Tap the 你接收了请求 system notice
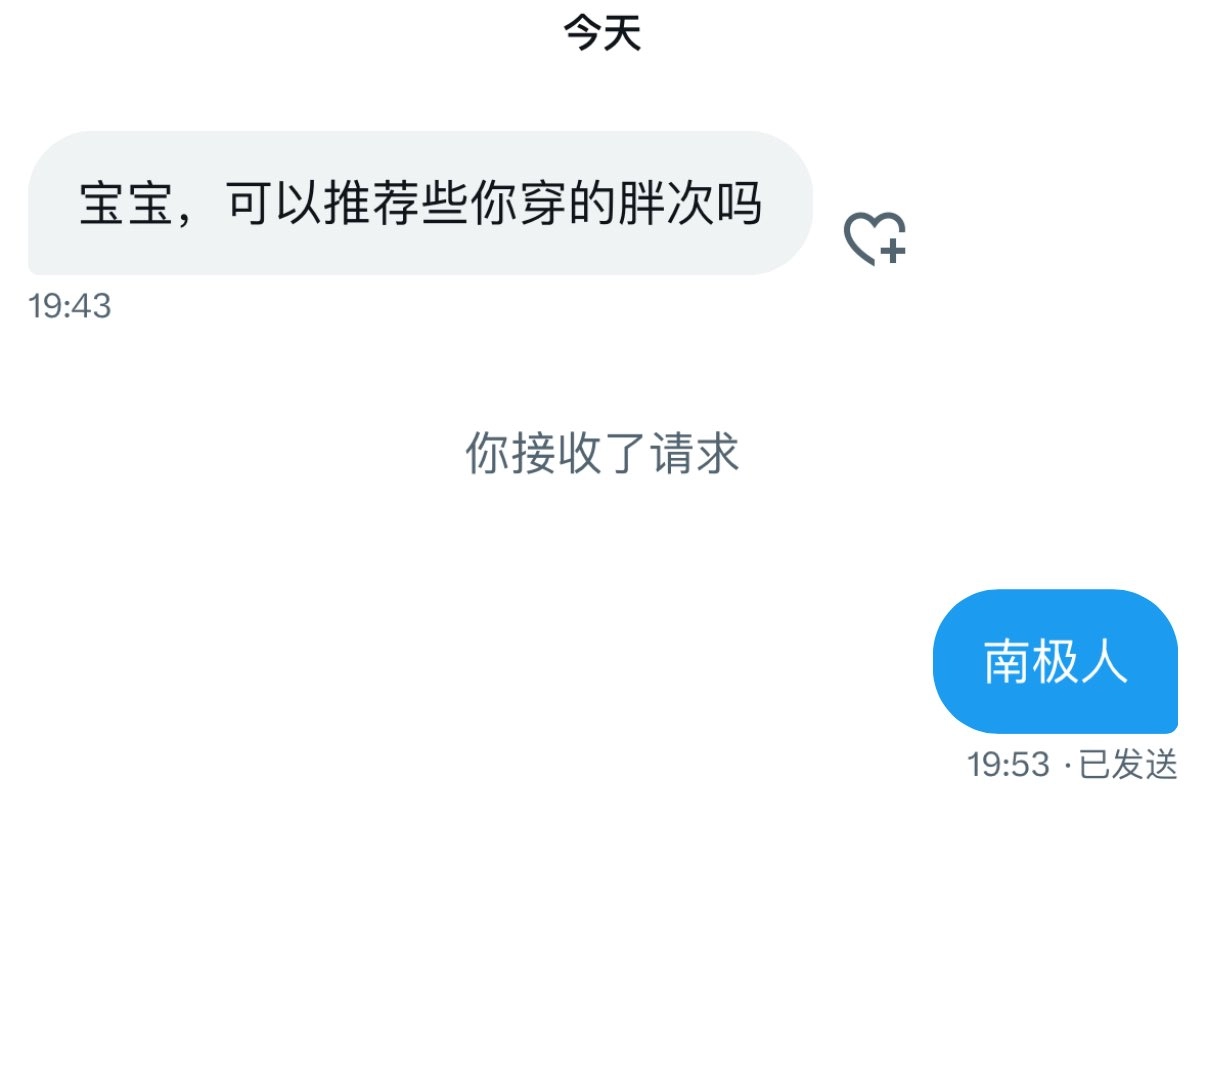1206x1087 pixels. pyautogui.click(x=602, y=453)
